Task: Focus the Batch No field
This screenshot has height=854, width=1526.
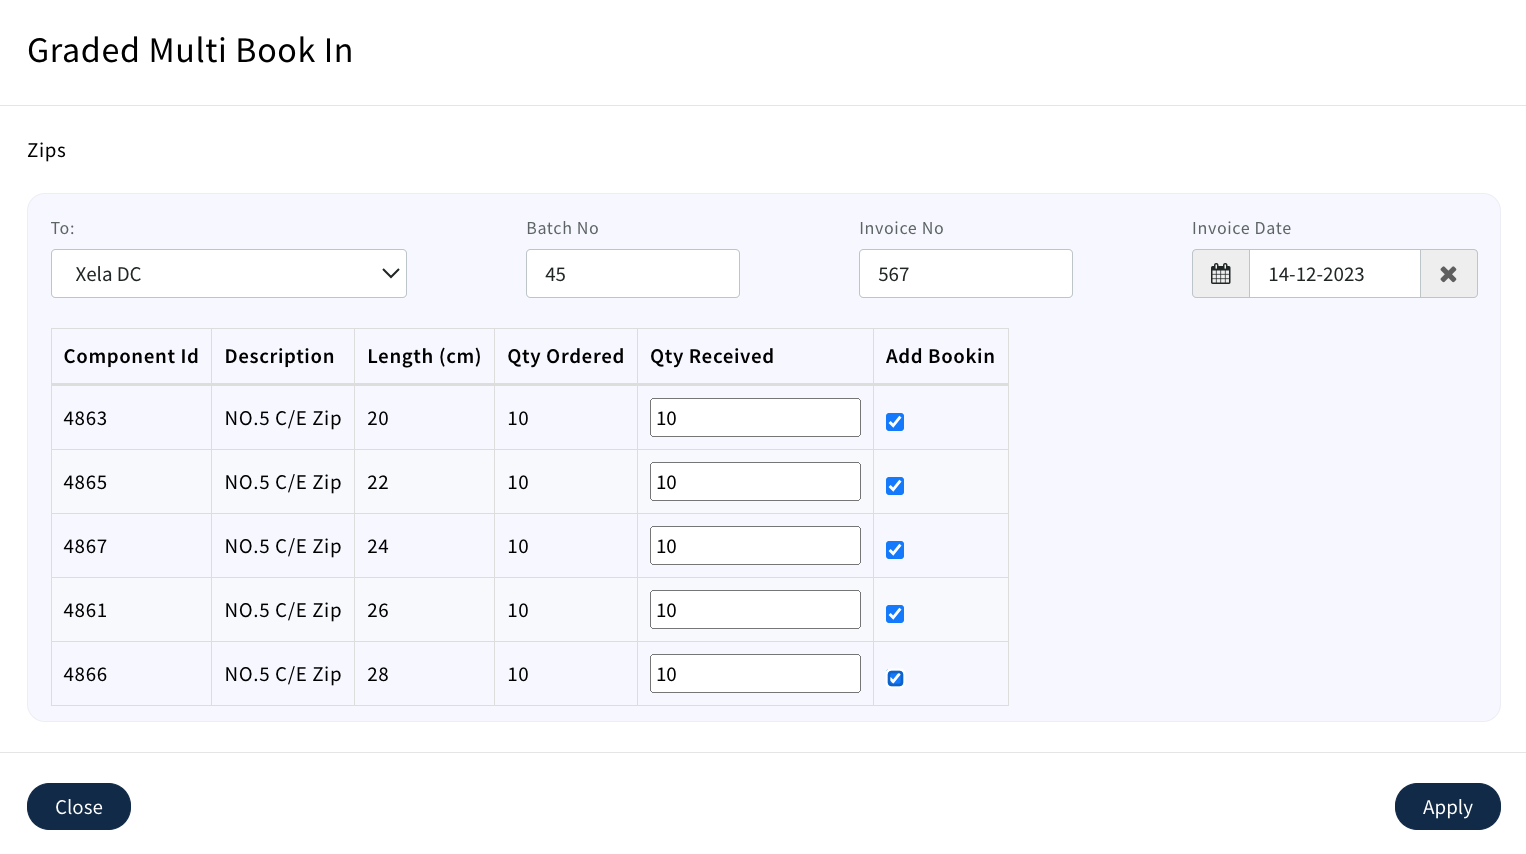Action: (632, 274)
